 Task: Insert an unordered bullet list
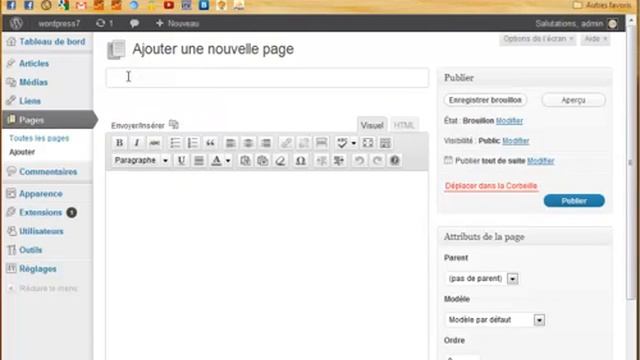click(175, 143)
